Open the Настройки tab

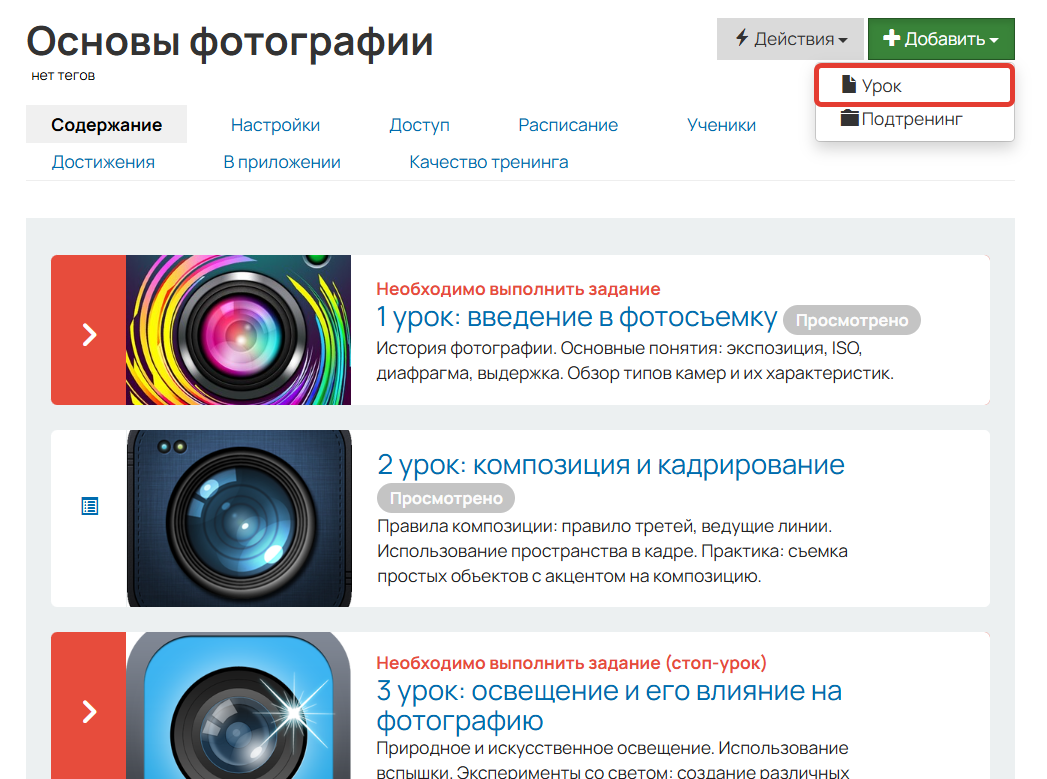[275, 125]
